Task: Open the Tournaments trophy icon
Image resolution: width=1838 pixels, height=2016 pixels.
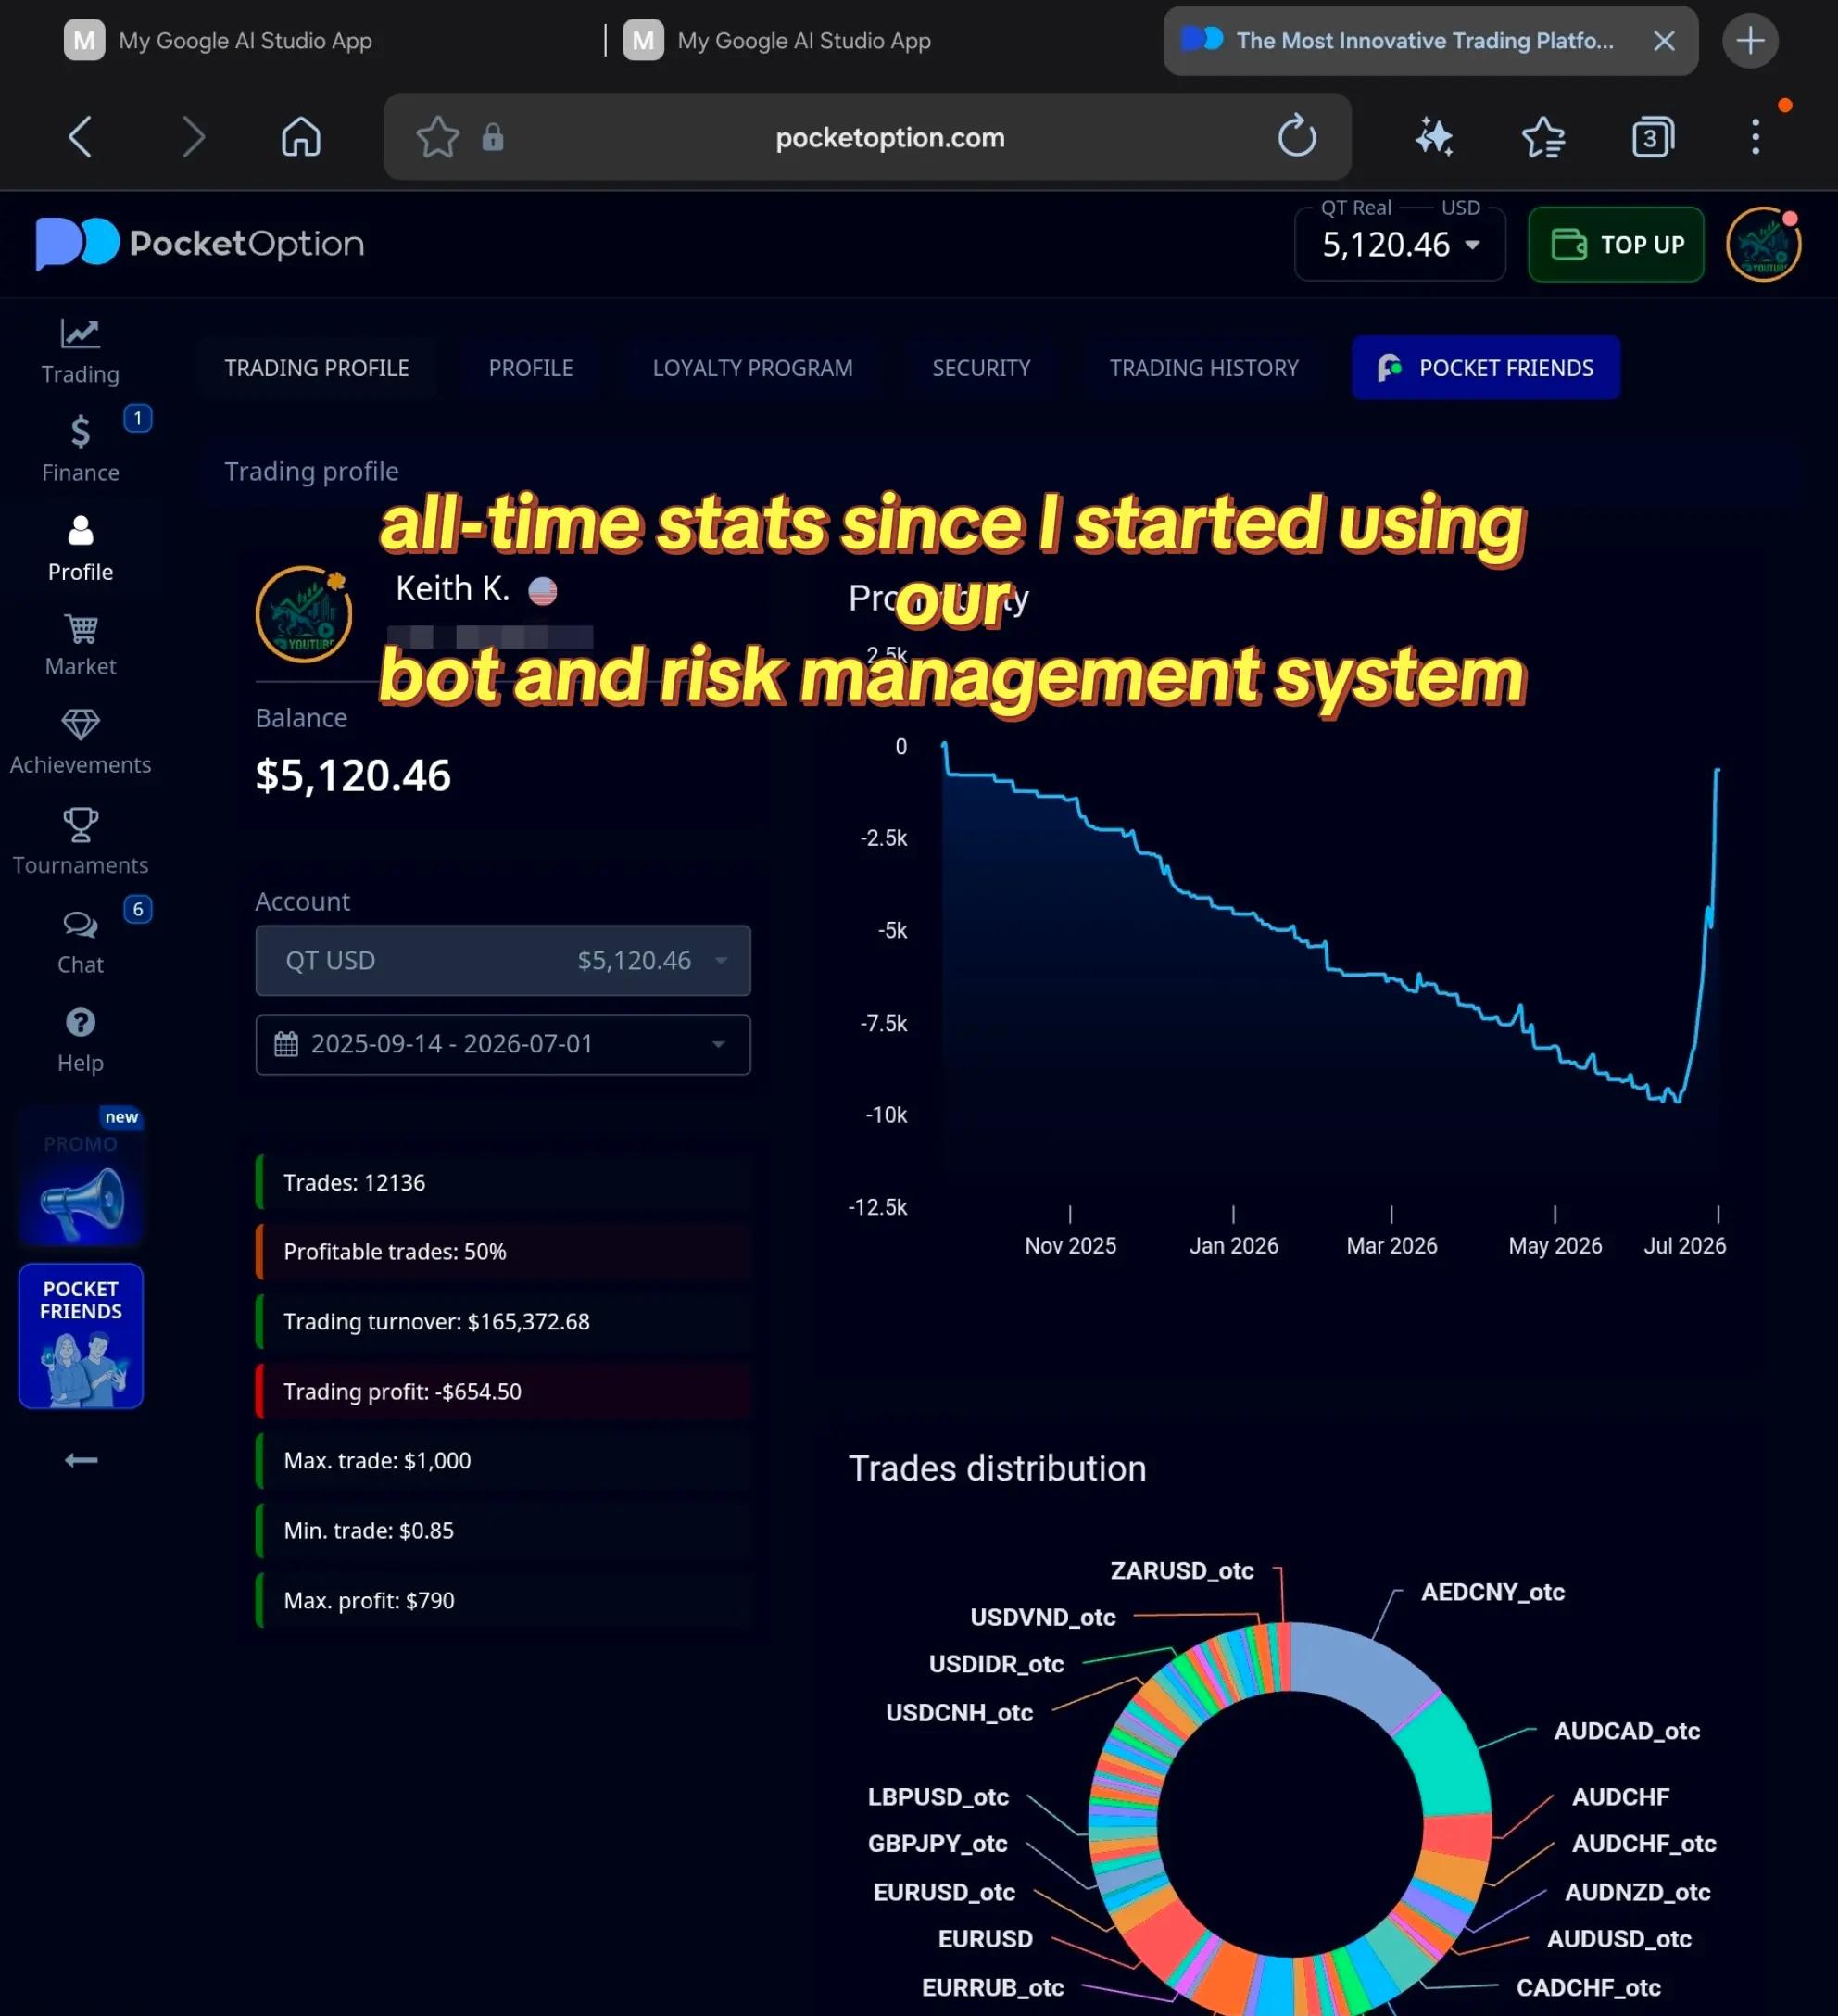Action: 80,825
